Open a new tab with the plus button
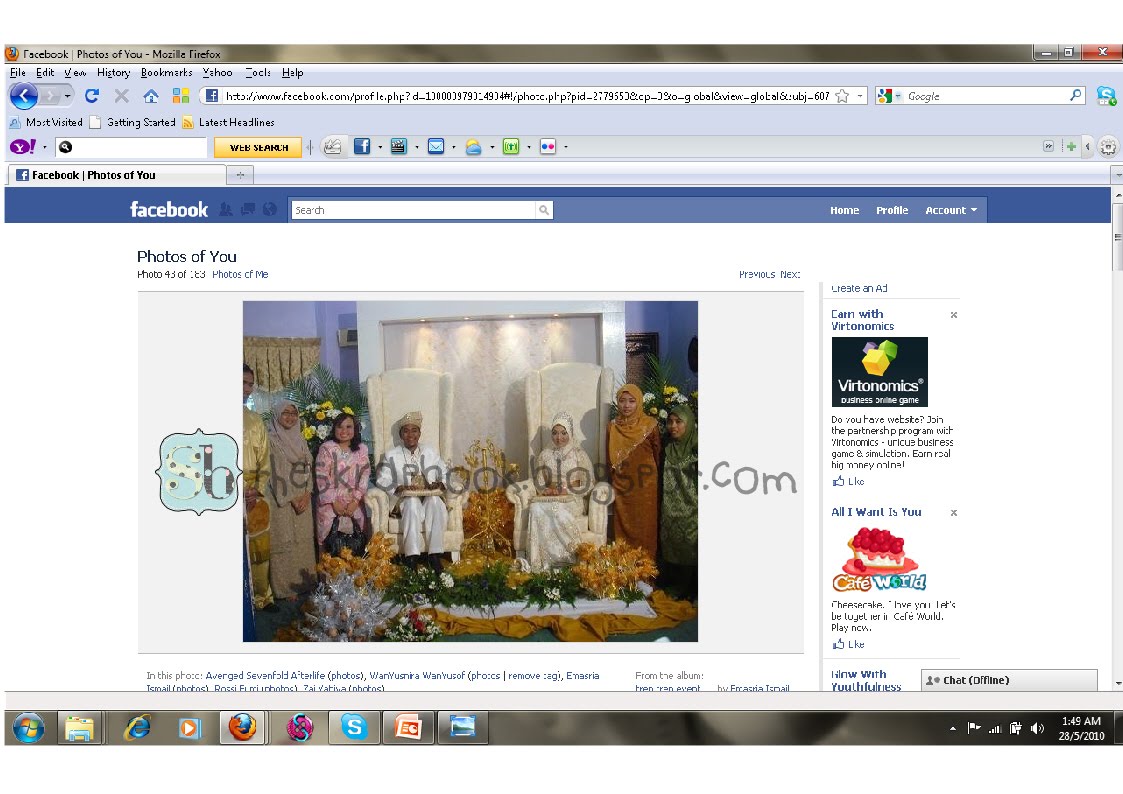 (x=240, y=175)
